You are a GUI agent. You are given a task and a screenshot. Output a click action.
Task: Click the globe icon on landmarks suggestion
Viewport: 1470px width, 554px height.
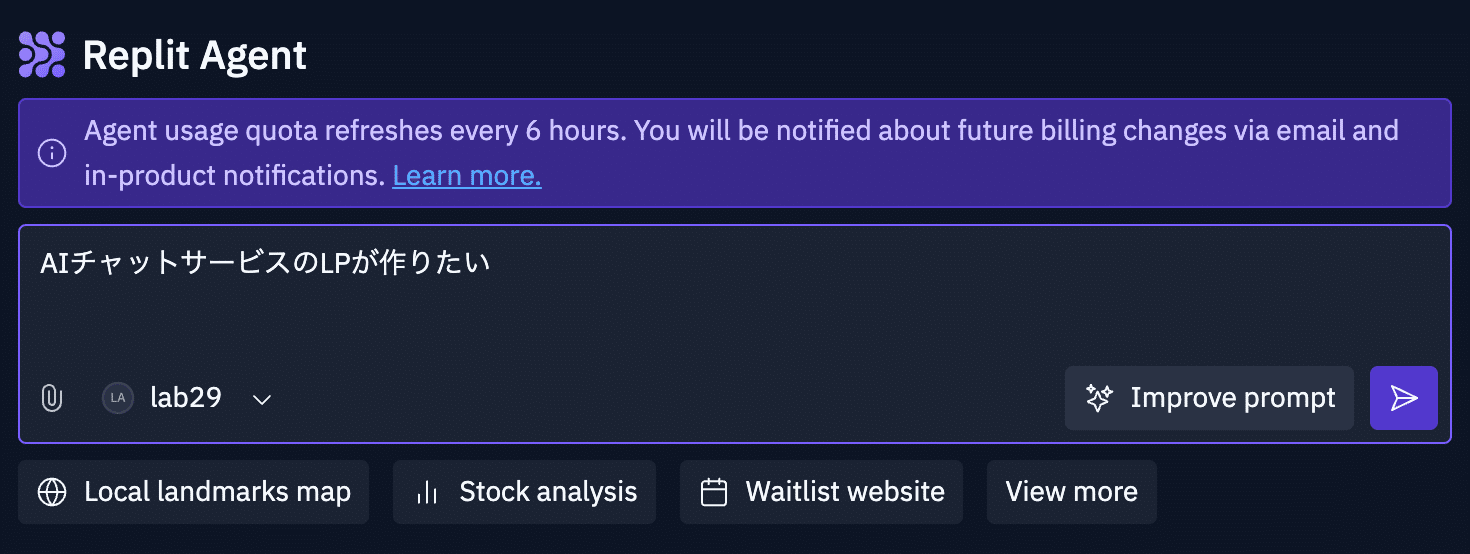click(51, 492)
